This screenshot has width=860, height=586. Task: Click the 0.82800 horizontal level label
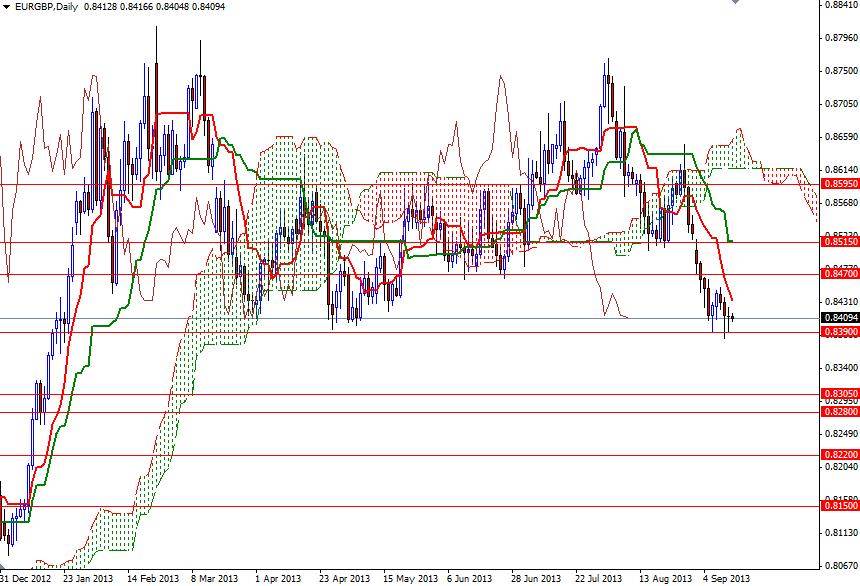click(x=840, y=412)
